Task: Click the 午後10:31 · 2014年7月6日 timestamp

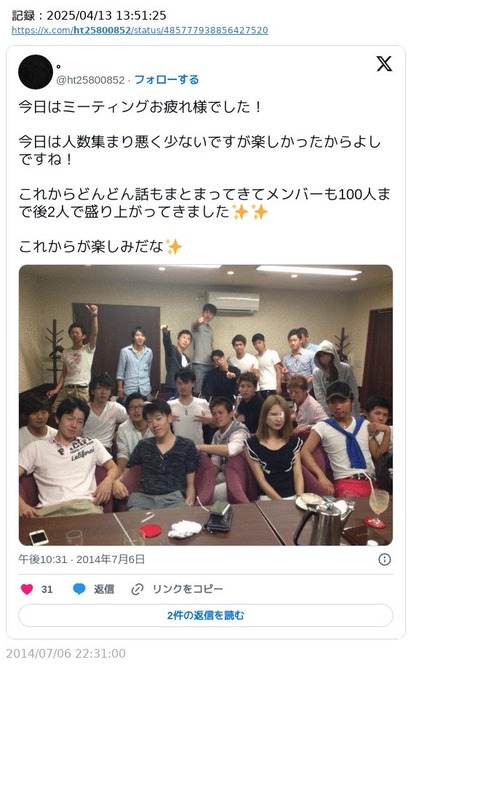Action: [x=82, y=559]
